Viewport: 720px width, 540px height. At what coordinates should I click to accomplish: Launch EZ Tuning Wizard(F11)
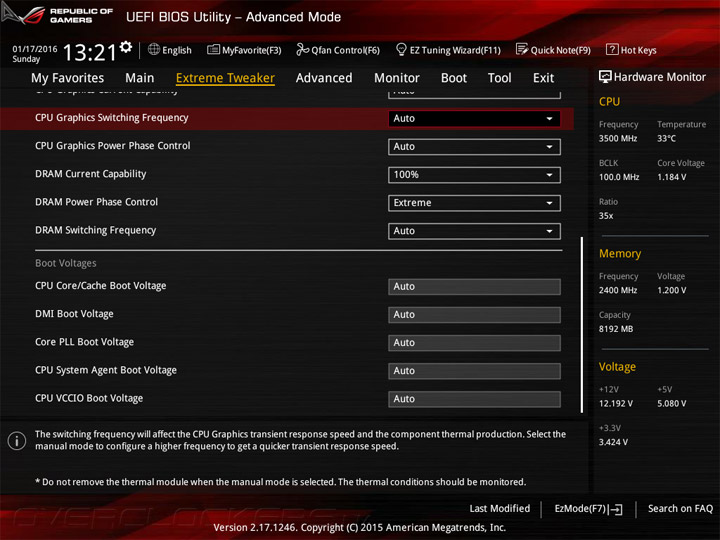[x=448, y=50]
